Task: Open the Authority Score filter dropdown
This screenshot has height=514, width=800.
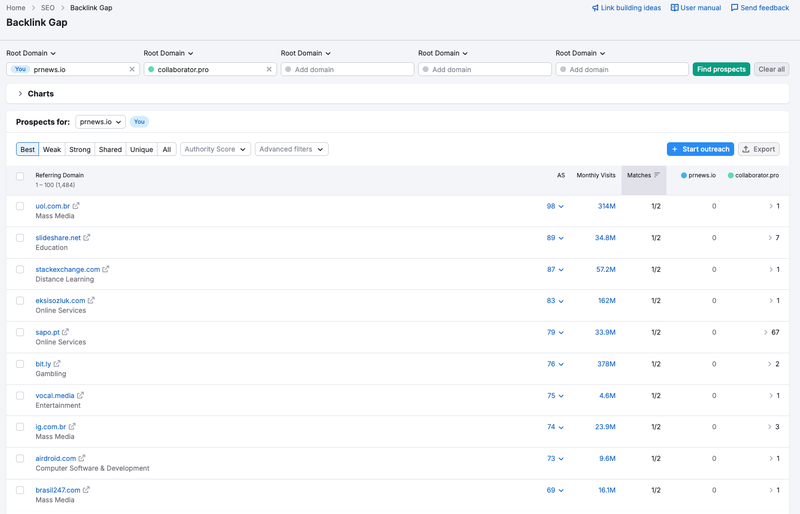Action: pyautogui.click(x=215, y=149)
